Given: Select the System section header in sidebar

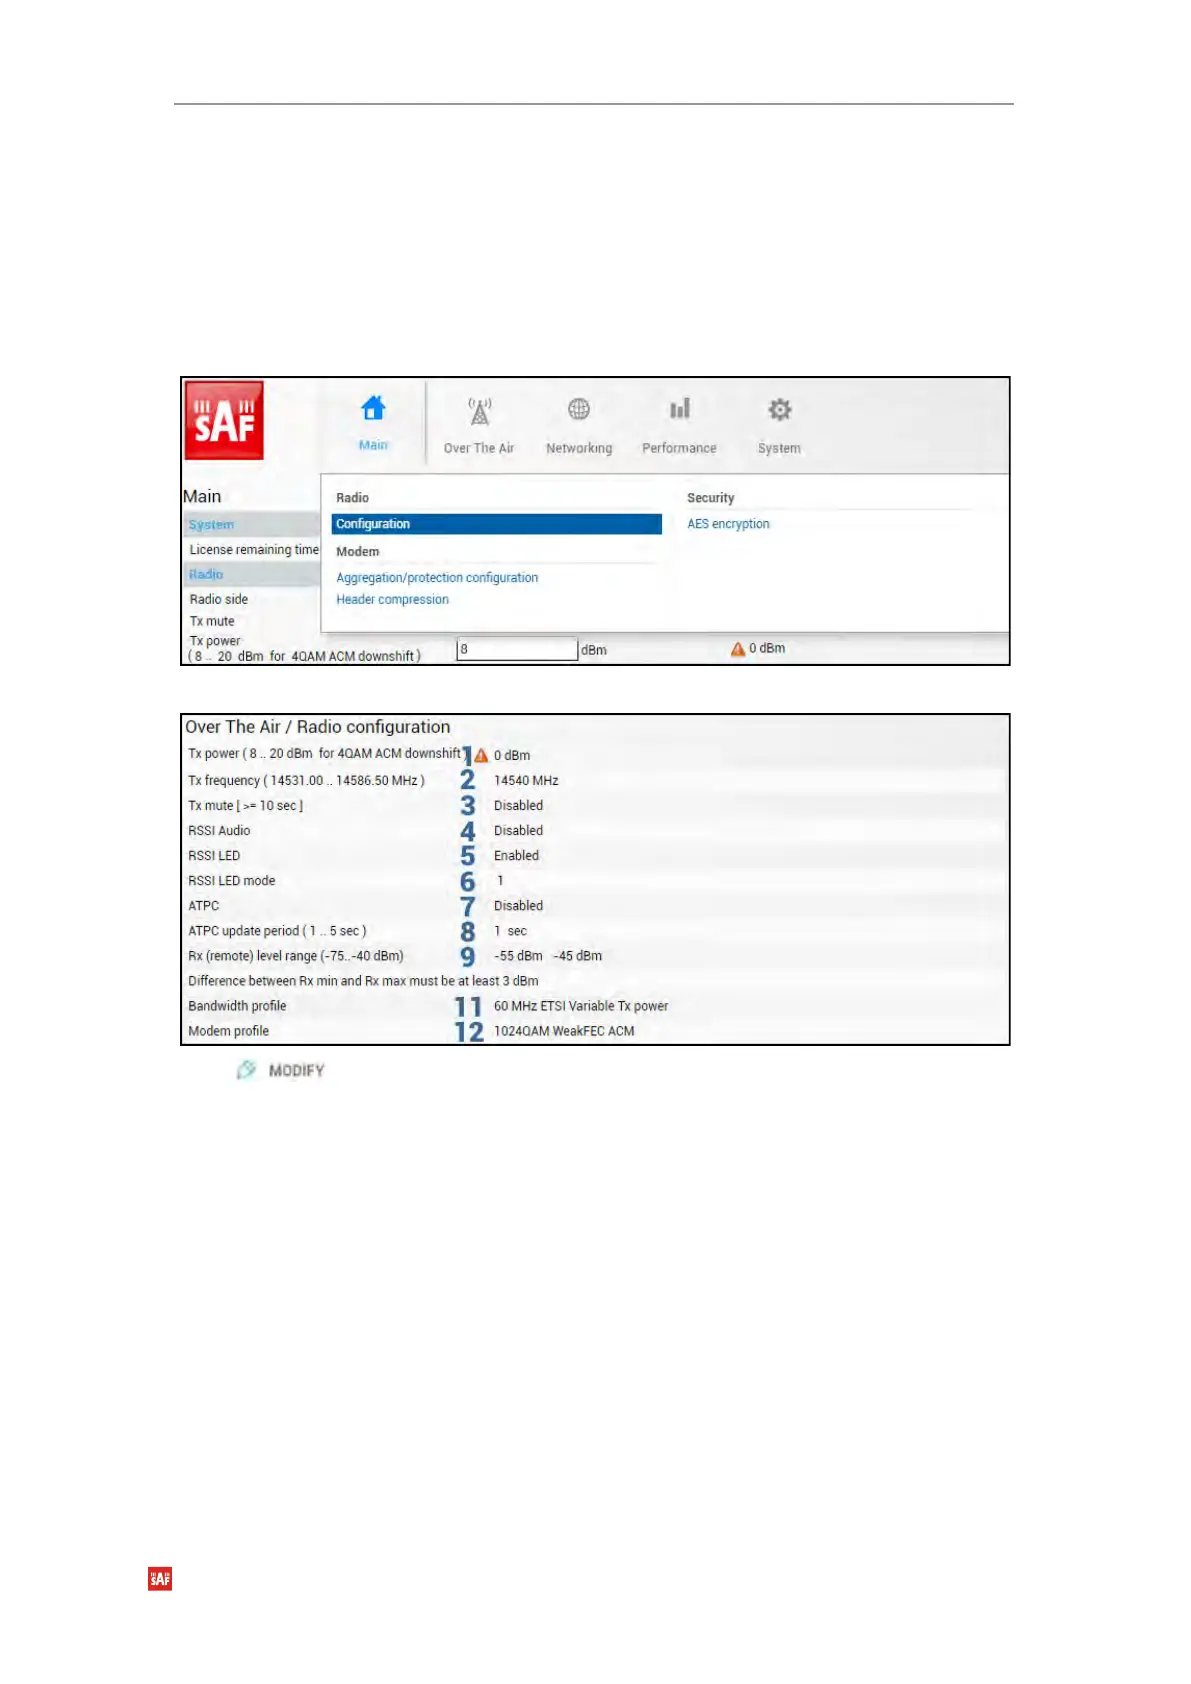Looking at the screenshot, I should (252, 524).
